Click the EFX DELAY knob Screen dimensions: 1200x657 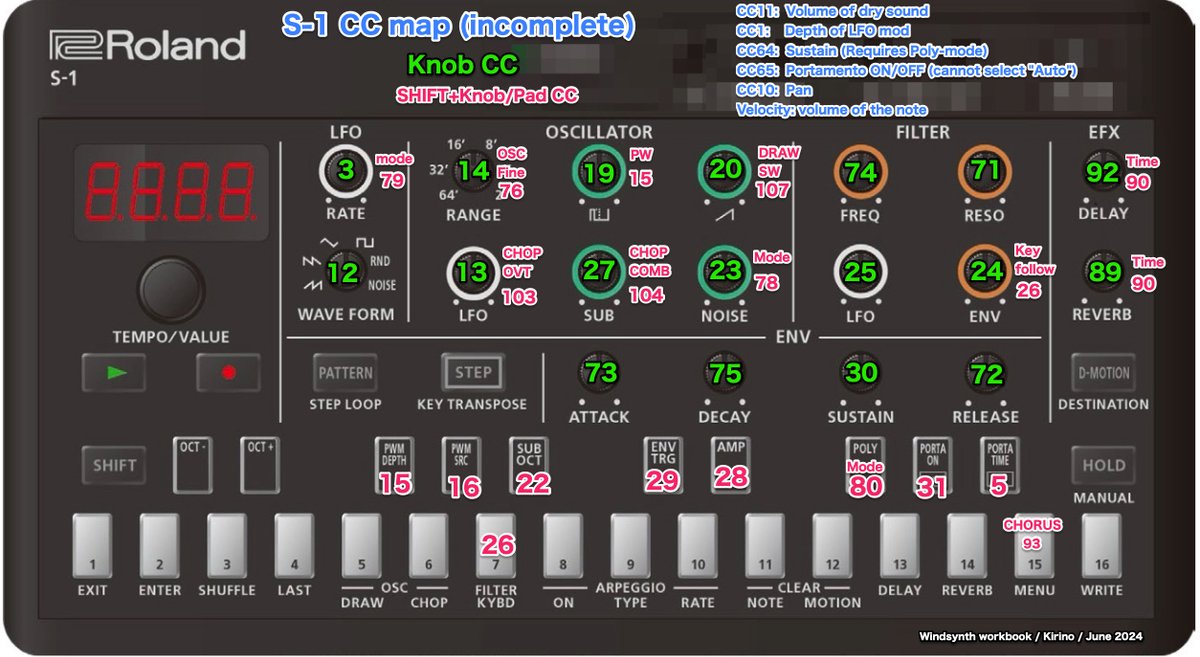coord(1103,171)
